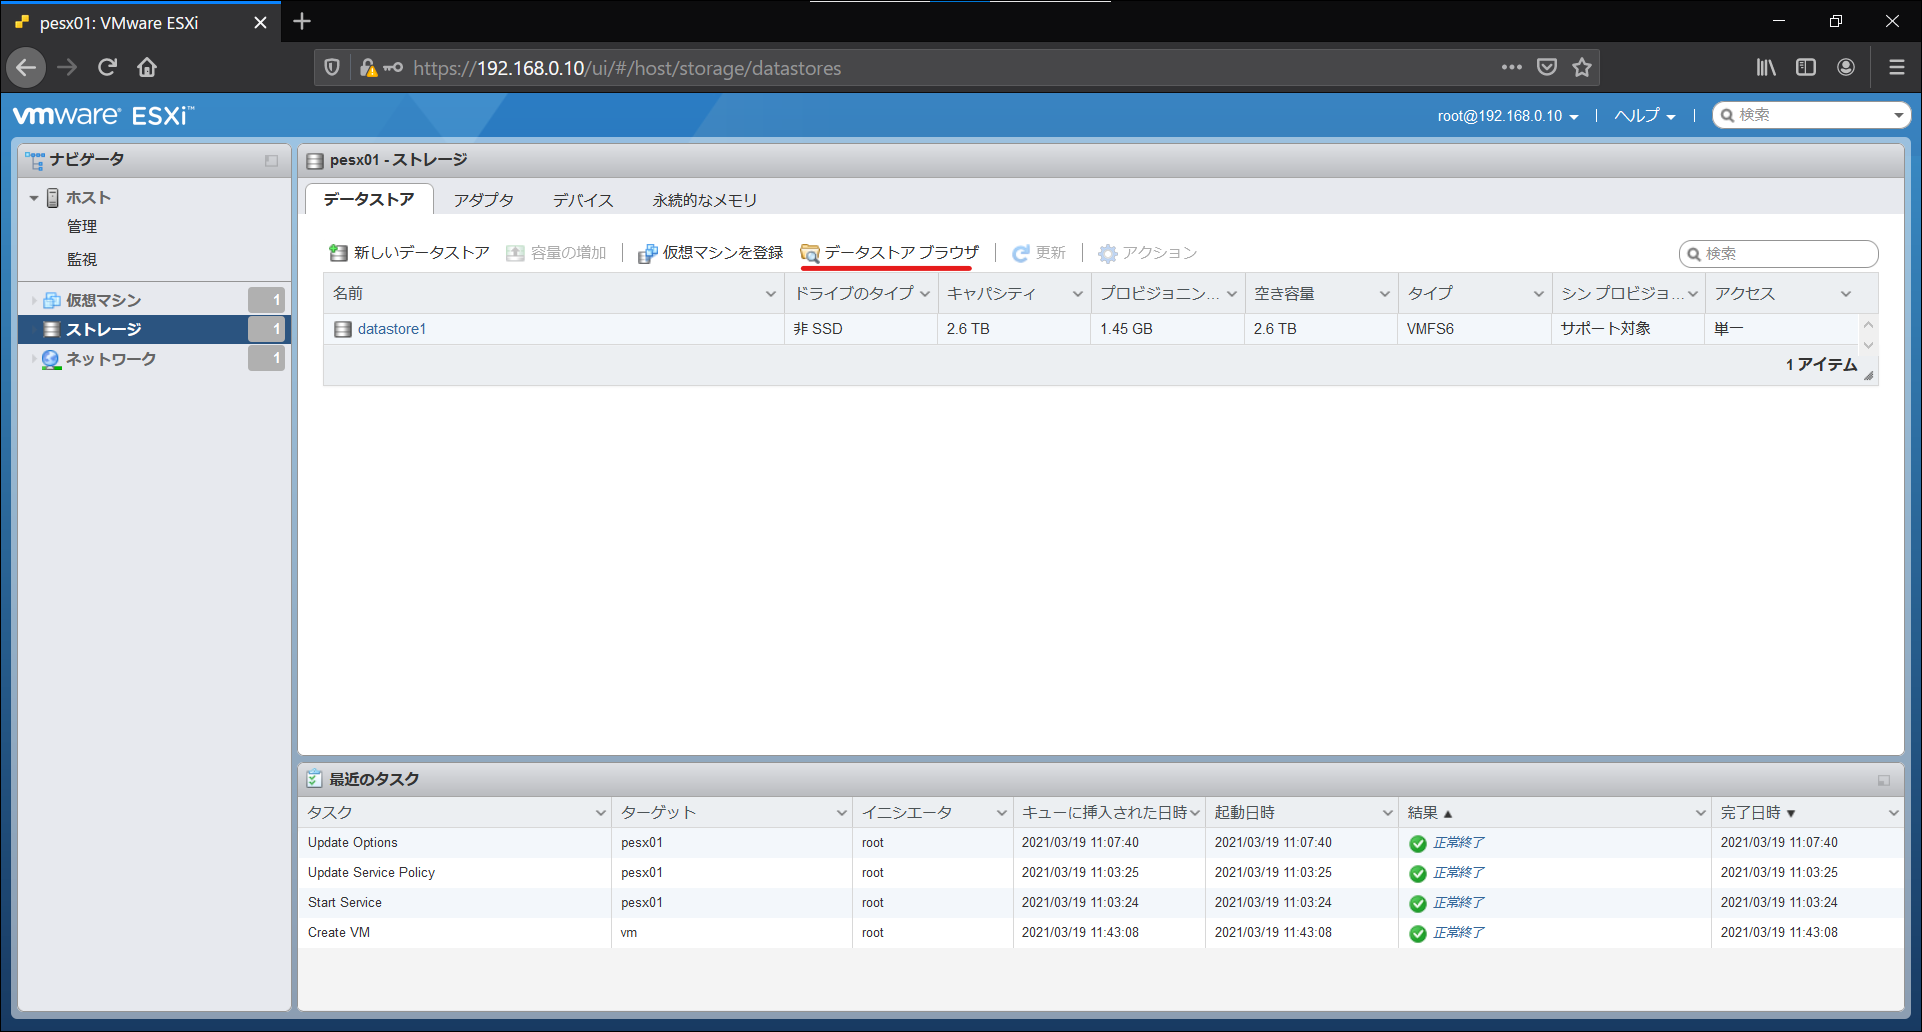The image size is (1922, 1032).
Task: Click the 仮想マシン icon in navigator
Action: click(52, 300)
